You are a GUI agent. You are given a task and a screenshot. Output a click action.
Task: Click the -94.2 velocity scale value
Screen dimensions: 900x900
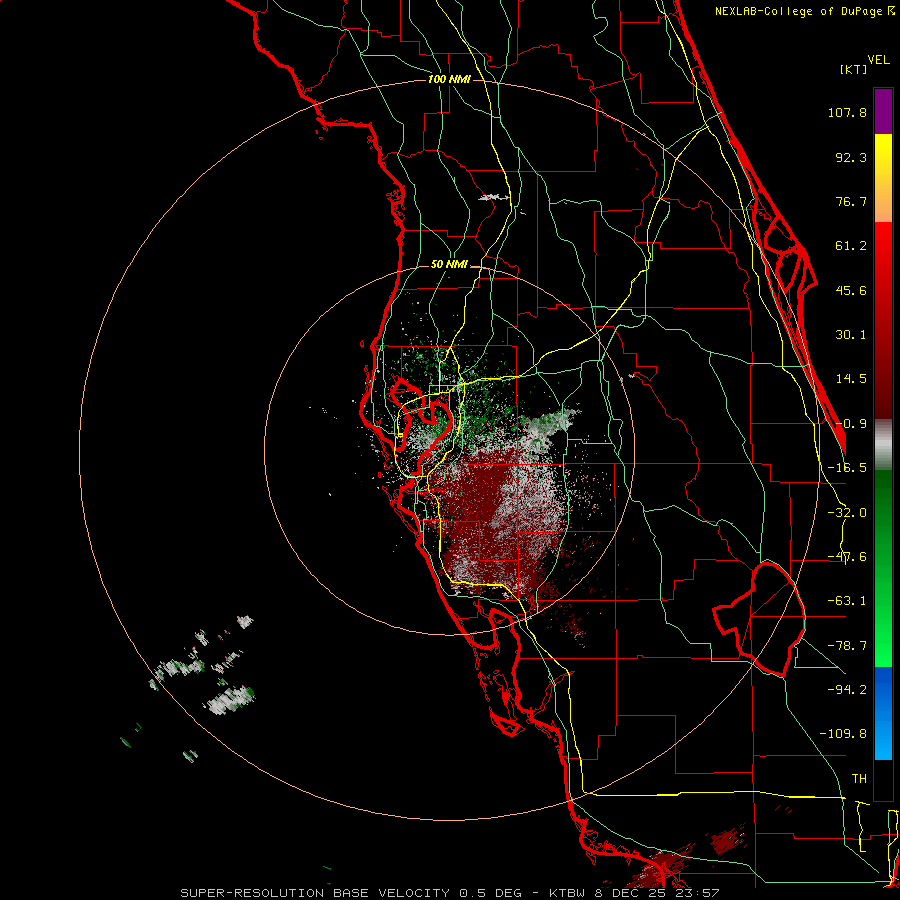pos(847,689)
